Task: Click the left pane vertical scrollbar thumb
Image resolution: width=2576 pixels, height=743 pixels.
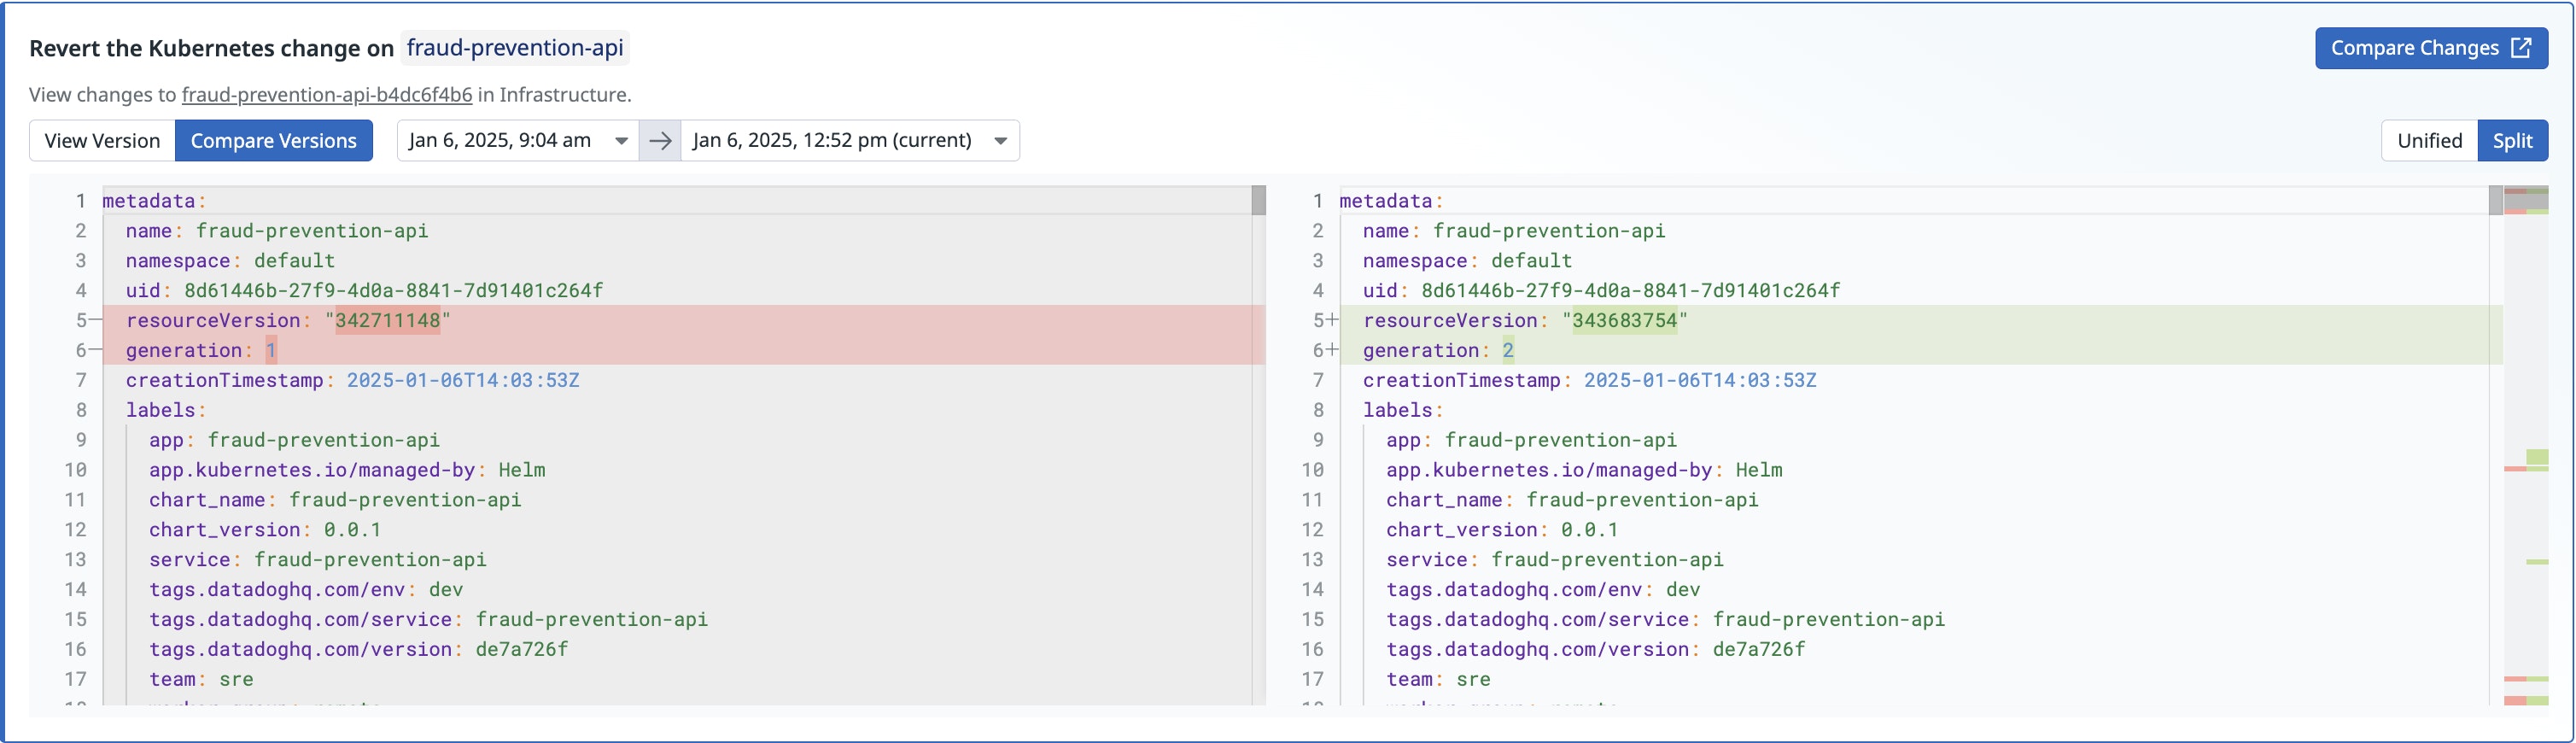Action: tap(1258, 200)
